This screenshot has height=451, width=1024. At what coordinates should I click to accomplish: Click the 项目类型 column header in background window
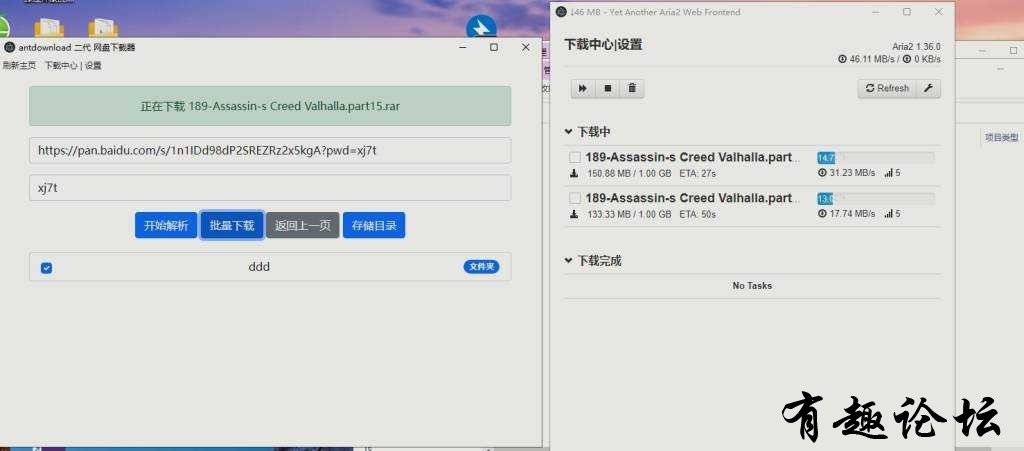click(x=1001, y=137)
